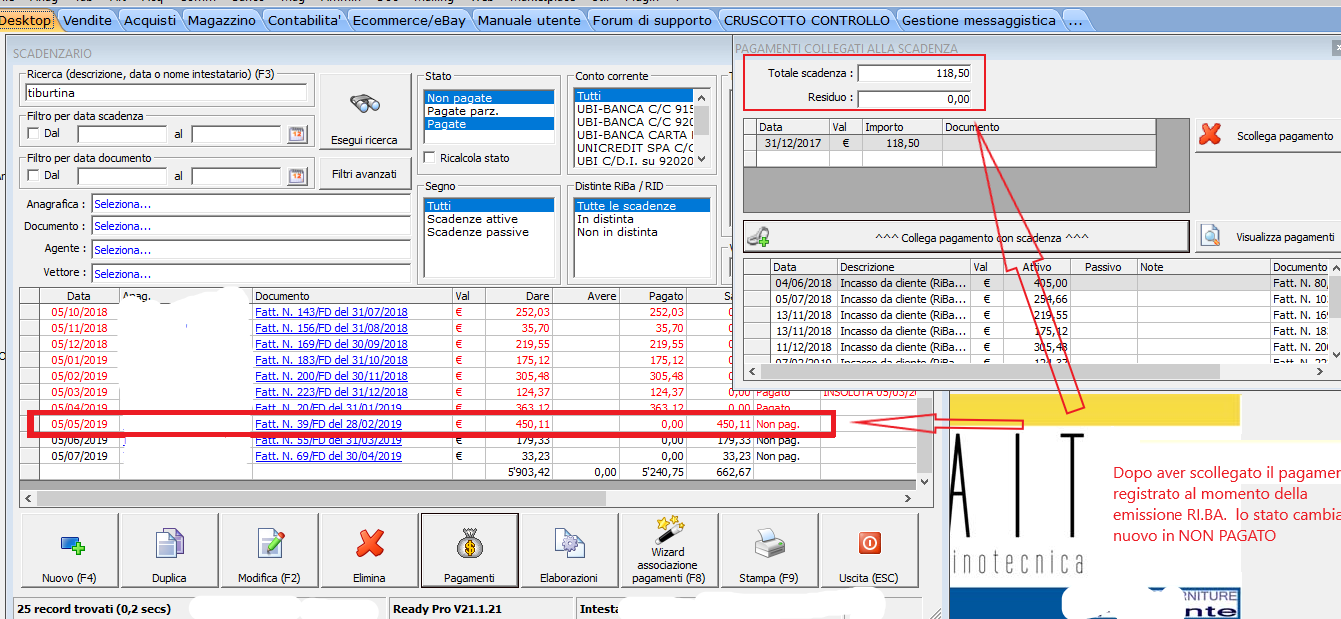Open Vettore Seleziona field
The image size is (1341, 619).
coord(251,273)
